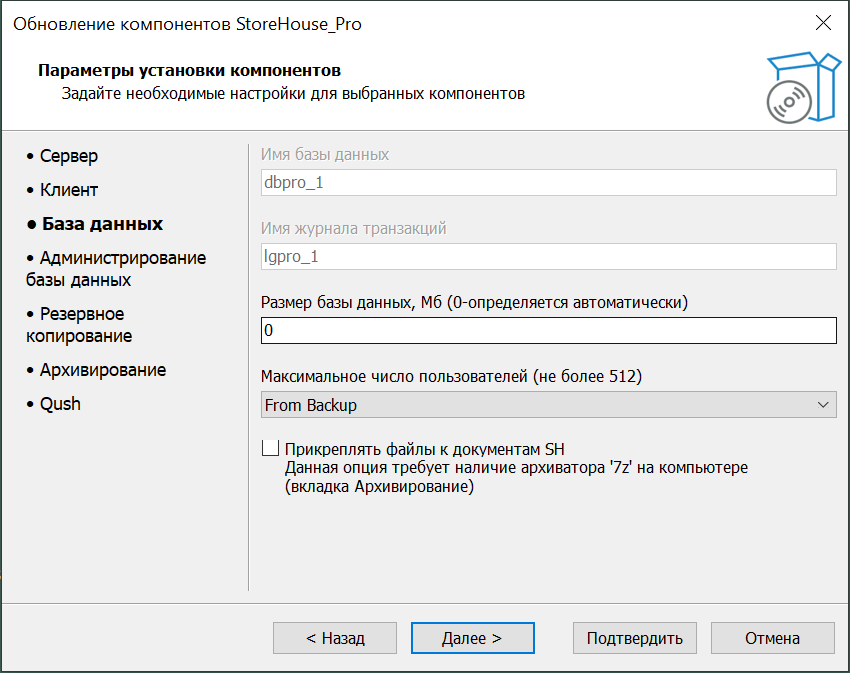The height and width of the screenshot is (674, 851).
Task: Switch to the Архивирование section
Action: point(102,370)
